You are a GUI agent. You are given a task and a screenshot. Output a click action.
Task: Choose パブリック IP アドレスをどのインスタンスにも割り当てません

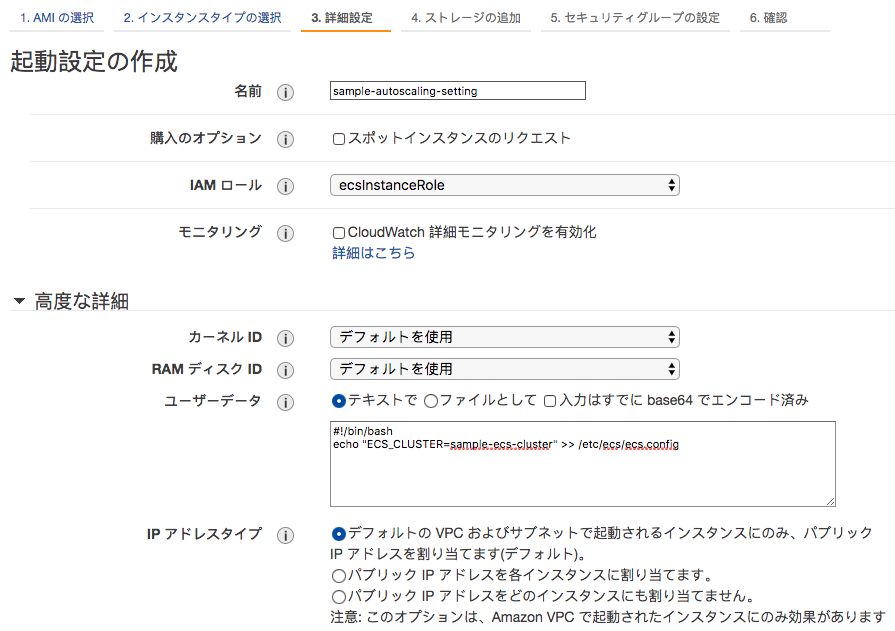pos(338,597)
